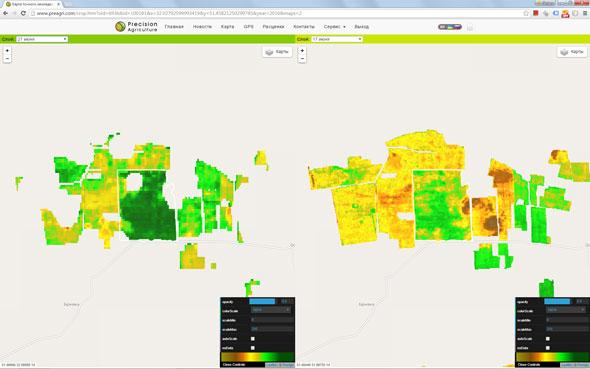This screenshot has width=590, height=369.
Task: Go back with the browser back arrow
Action: [5, 13]
